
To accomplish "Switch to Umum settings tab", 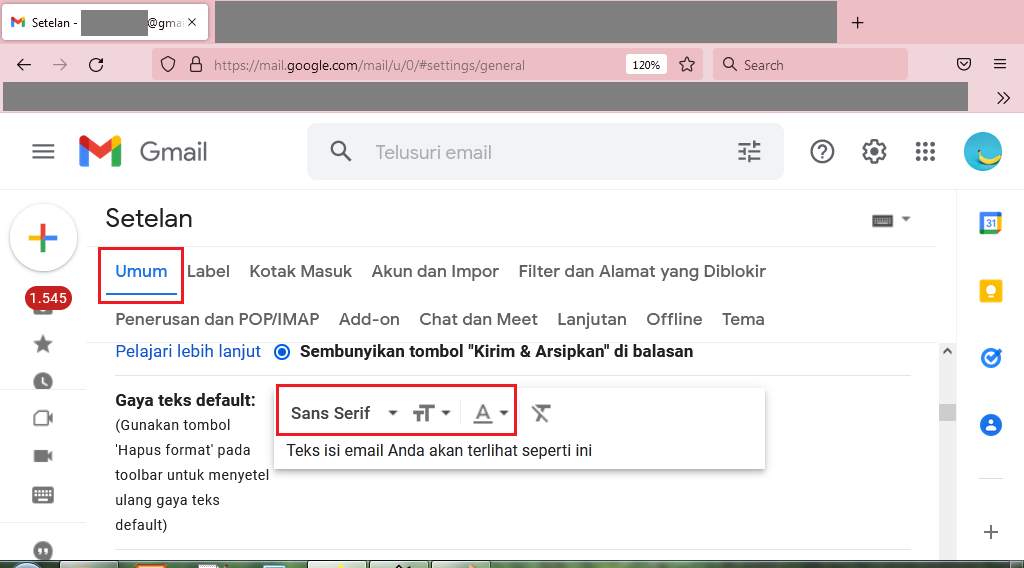I will click(141, 272).
